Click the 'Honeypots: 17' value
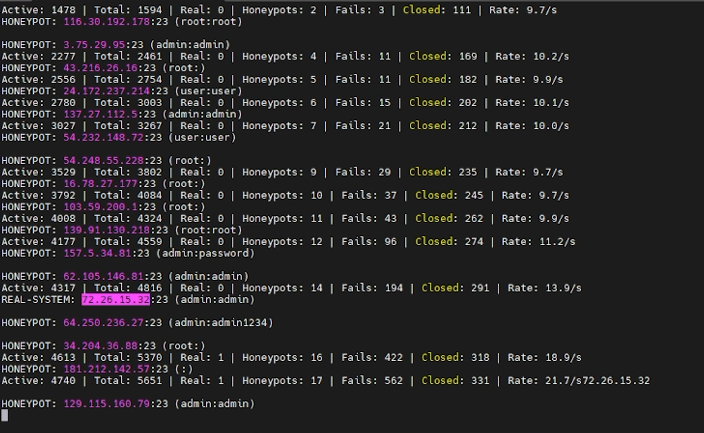The width and height of the screenshot is (704, 433). 282,381
